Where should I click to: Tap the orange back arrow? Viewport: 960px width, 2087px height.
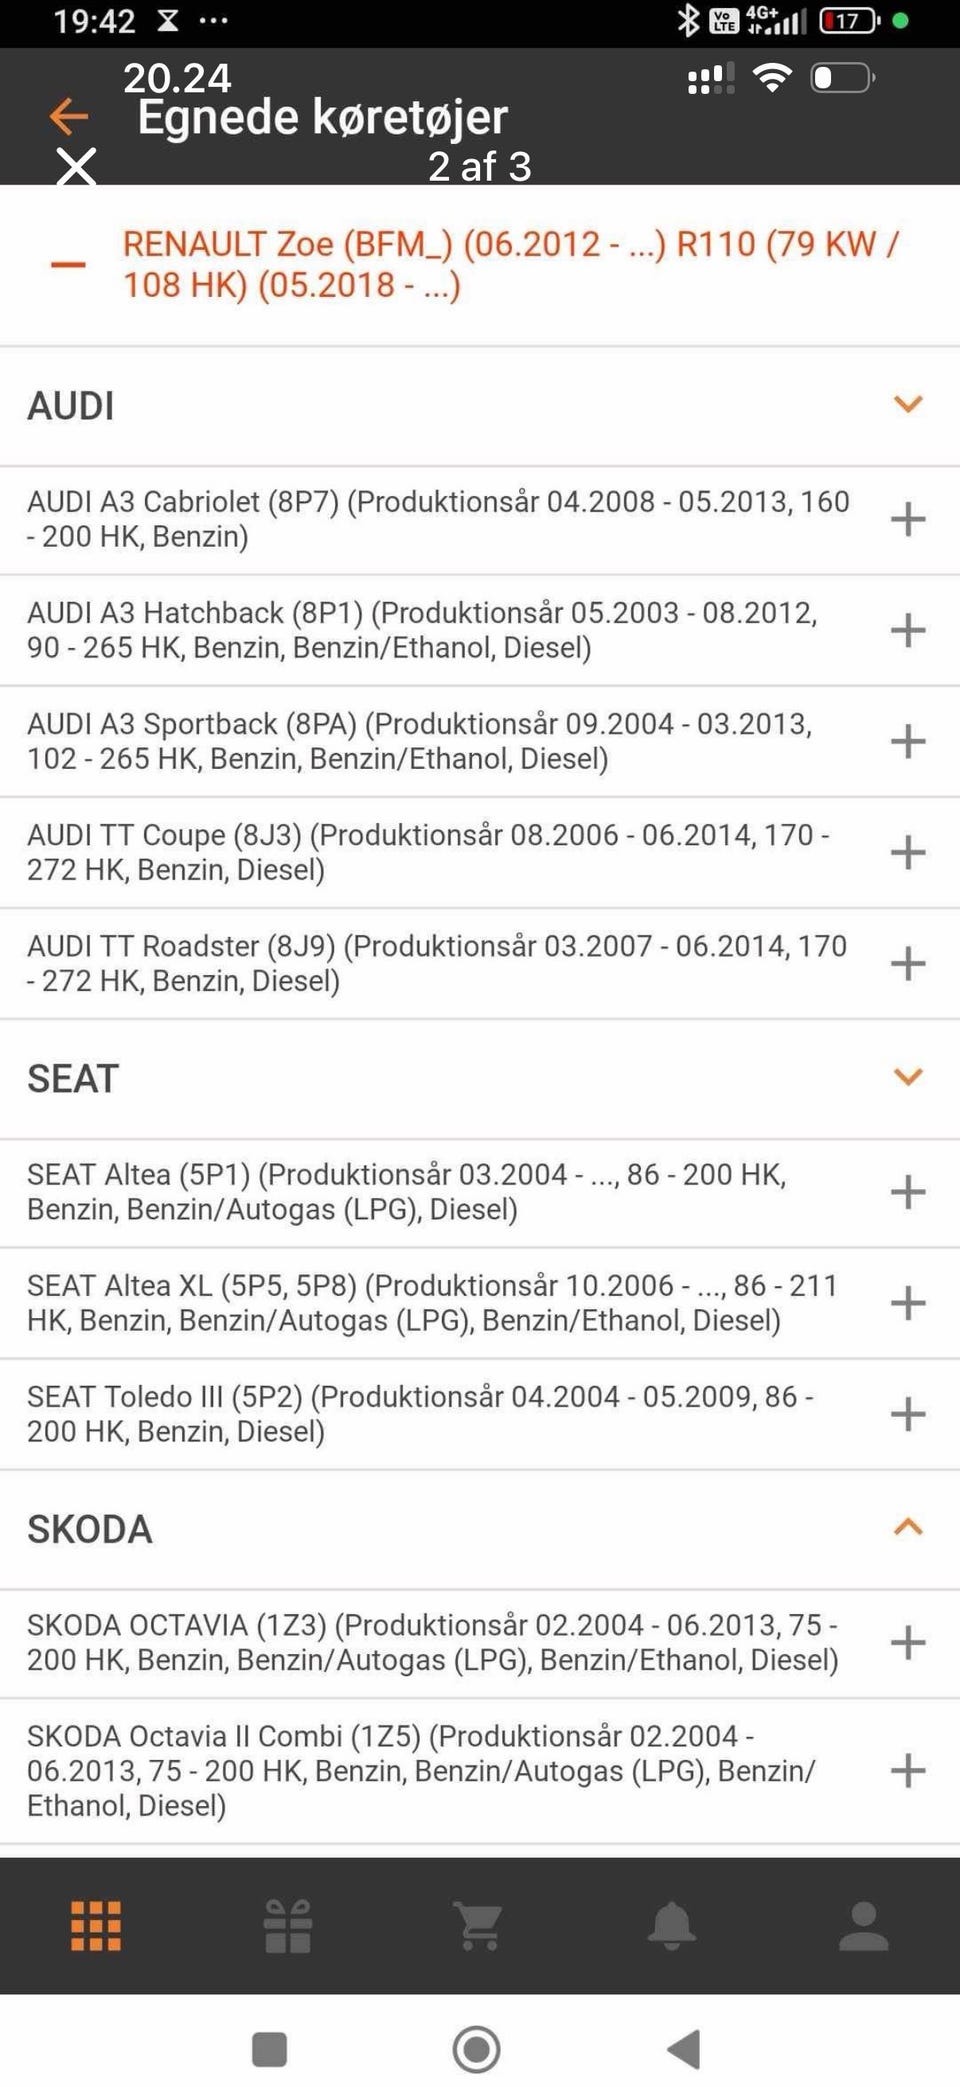click(x=69, y=116)
